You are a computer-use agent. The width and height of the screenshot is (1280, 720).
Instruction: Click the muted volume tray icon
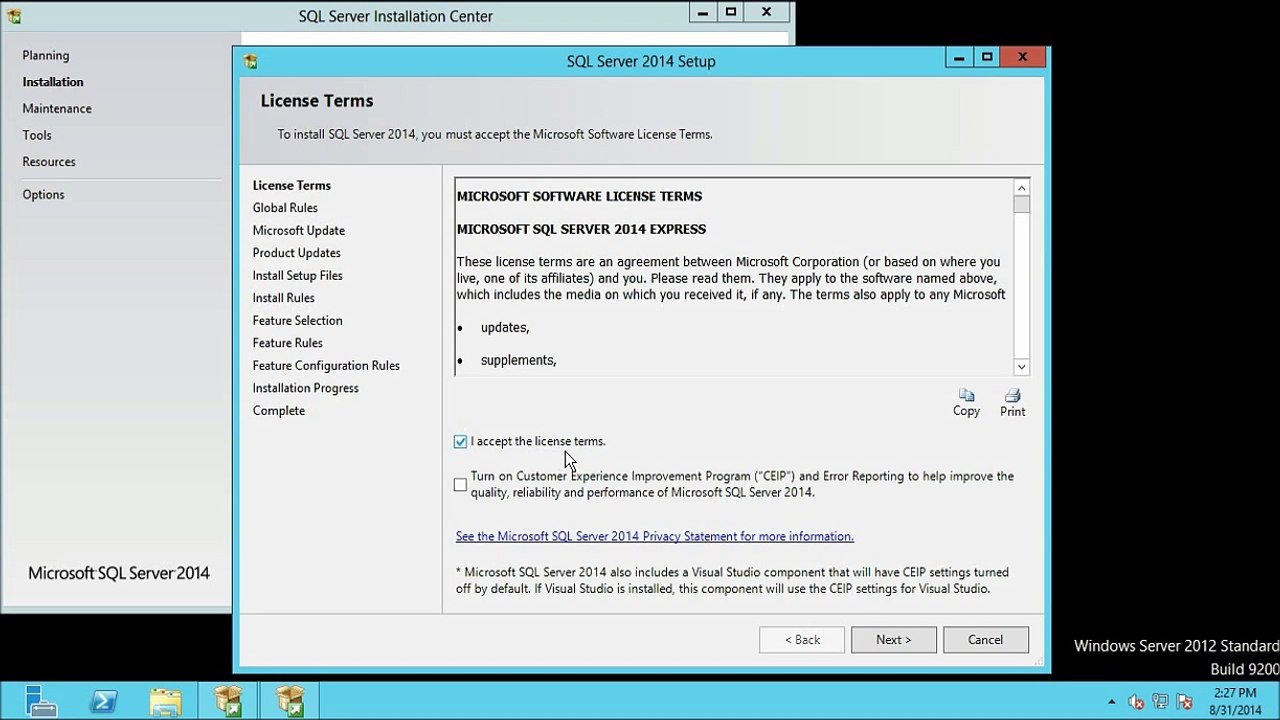(1136, 701)
